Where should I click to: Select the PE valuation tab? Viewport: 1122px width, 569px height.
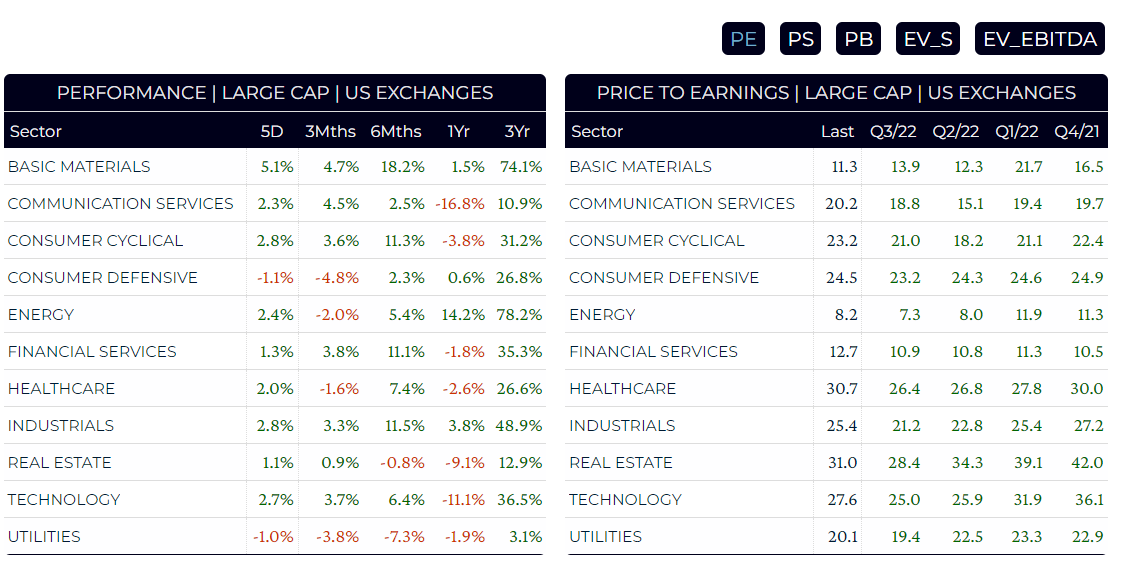(x=743, y=39)
